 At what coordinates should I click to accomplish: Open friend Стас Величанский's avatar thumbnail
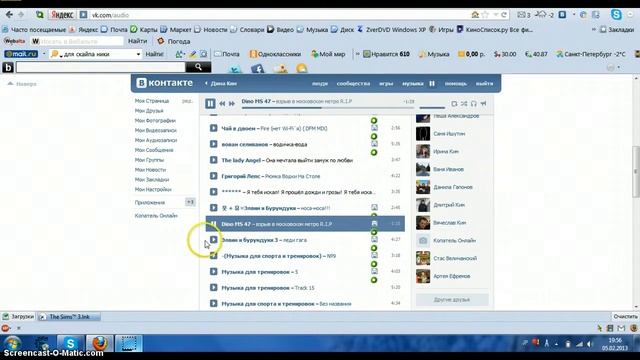(423, 258)
